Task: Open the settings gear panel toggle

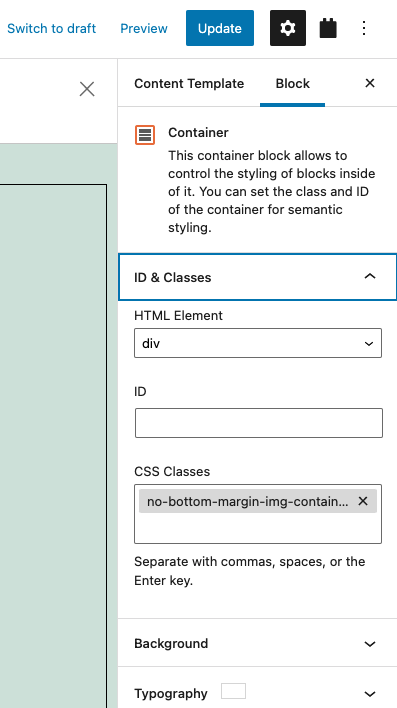Action: pos(288,28)
